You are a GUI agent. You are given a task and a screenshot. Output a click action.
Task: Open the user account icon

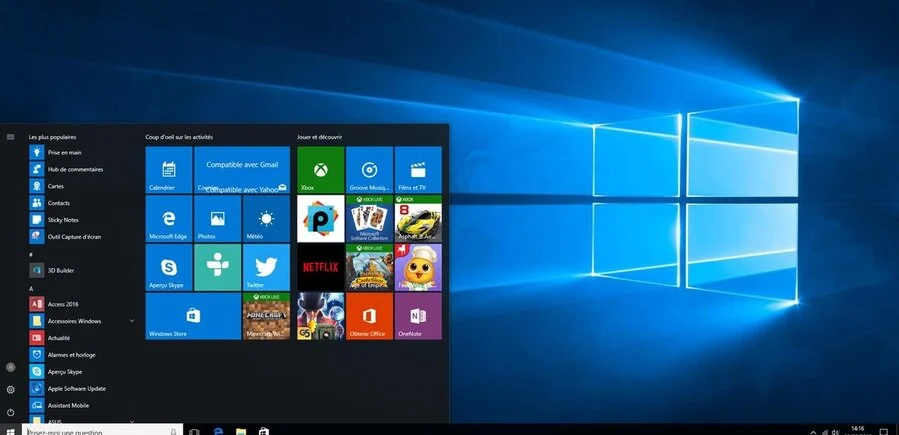pyautogui.click(x=10, y=367)
